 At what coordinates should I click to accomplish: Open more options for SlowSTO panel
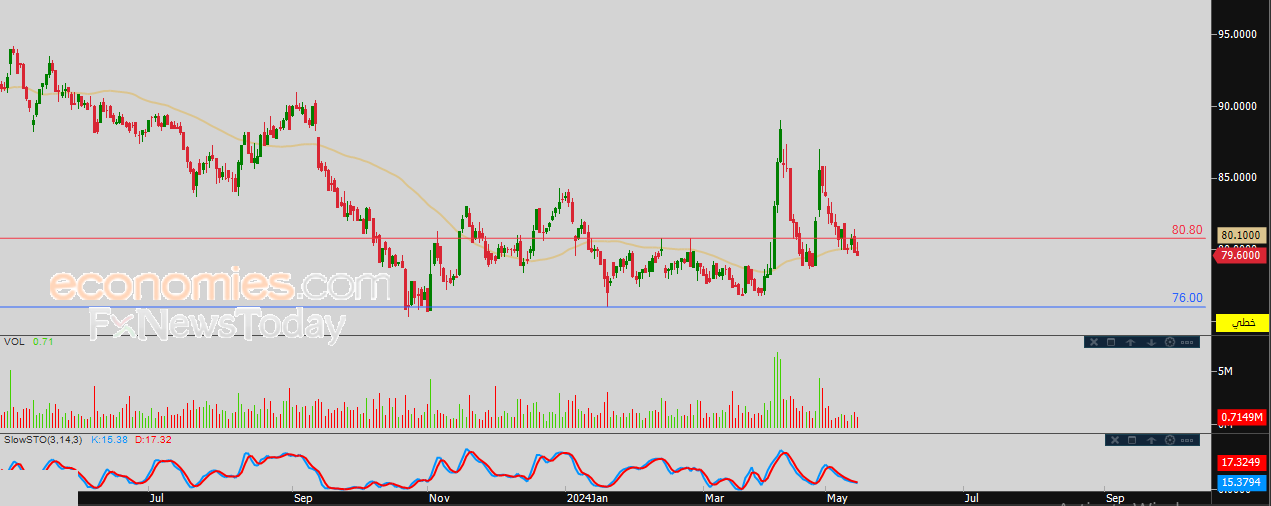[x=1187, y=440]
